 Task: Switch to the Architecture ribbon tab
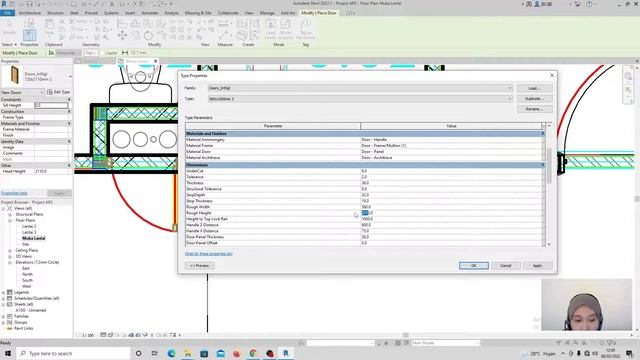click(30, 13)
